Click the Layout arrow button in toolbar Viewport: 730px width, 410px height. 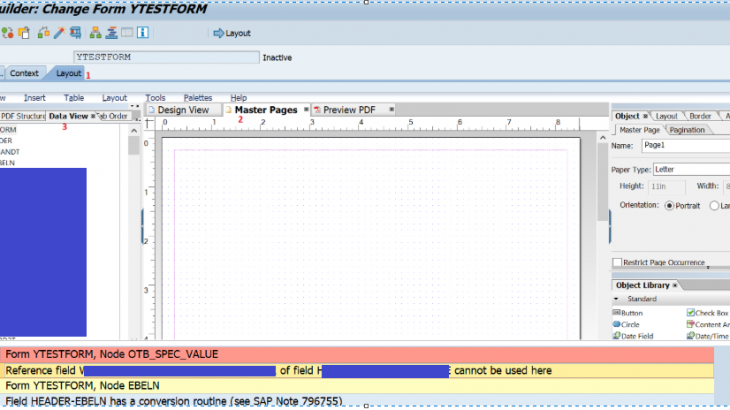(232, 33)
